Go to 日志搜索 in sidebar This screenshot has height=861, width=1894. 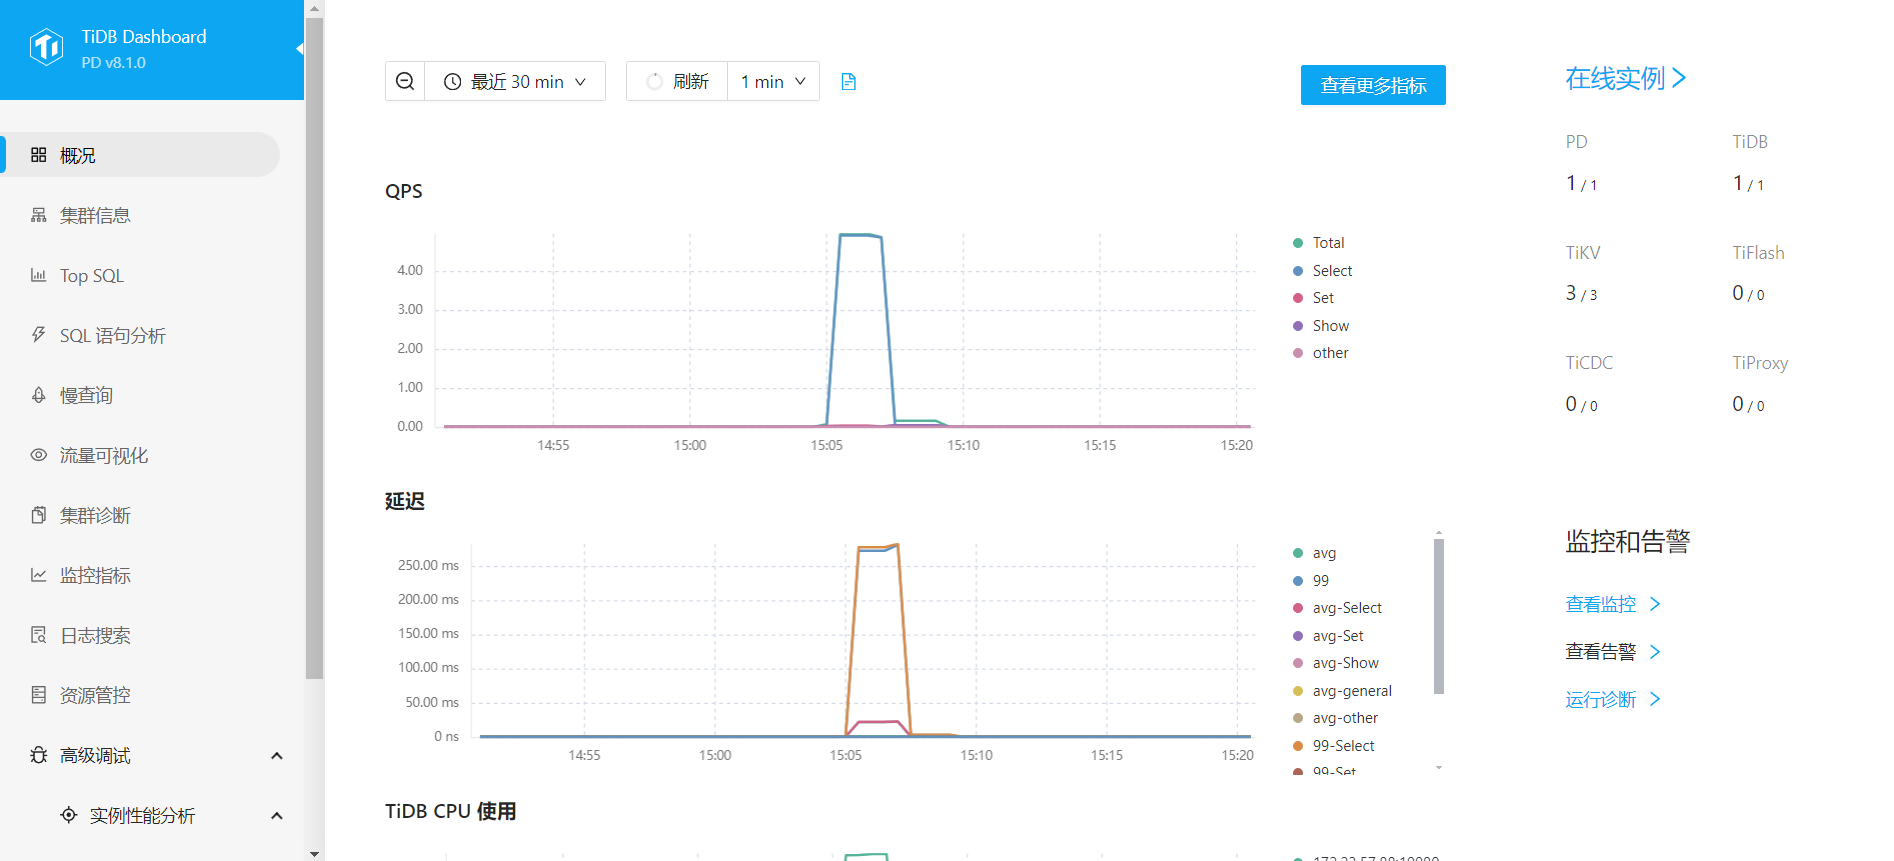pyautogui.click(x=95, y=636)
